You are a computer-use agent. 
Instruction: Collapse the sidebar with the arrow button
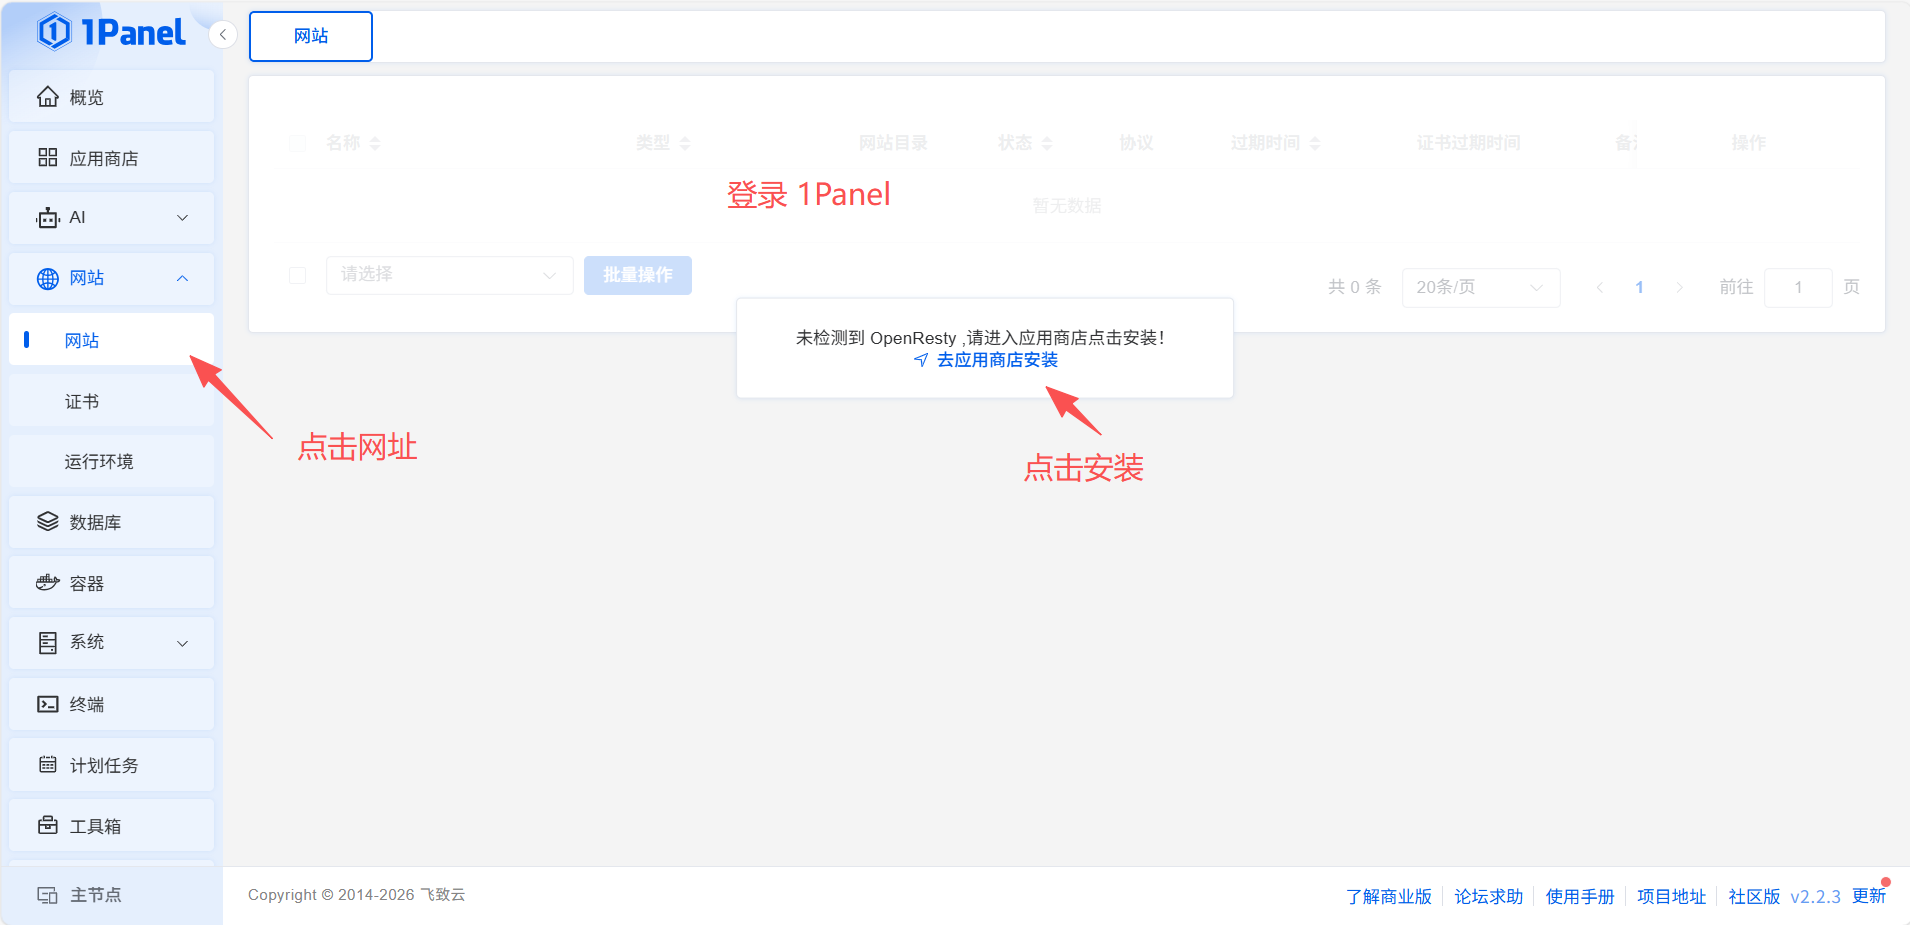click(223, 35)
